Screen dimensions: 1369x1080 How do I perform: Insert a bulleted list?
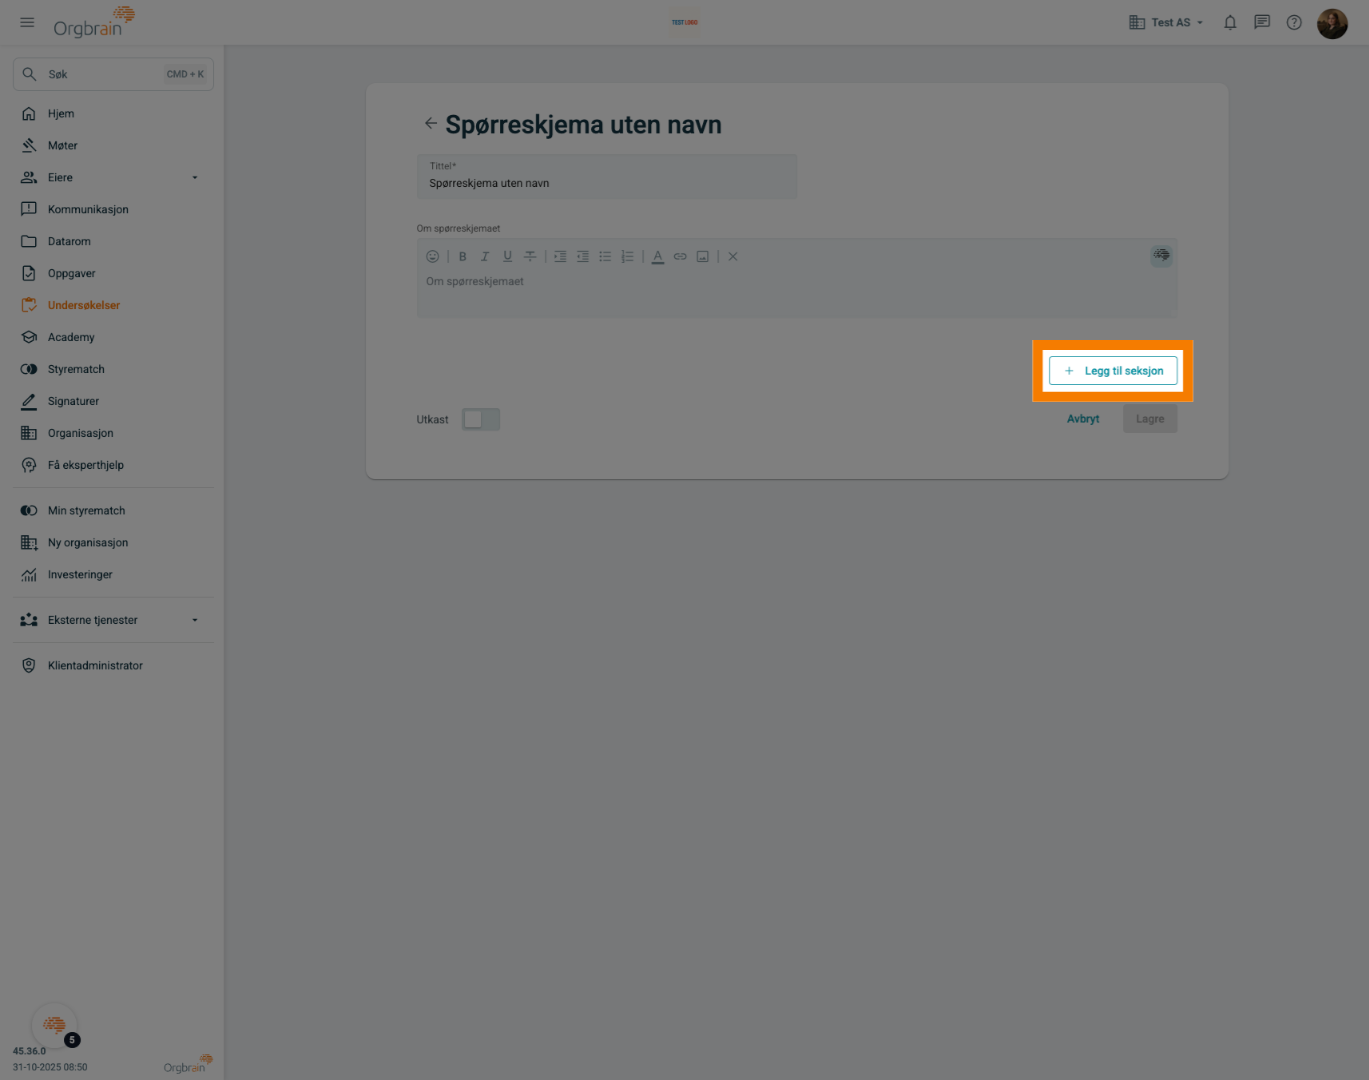[605, 257]
